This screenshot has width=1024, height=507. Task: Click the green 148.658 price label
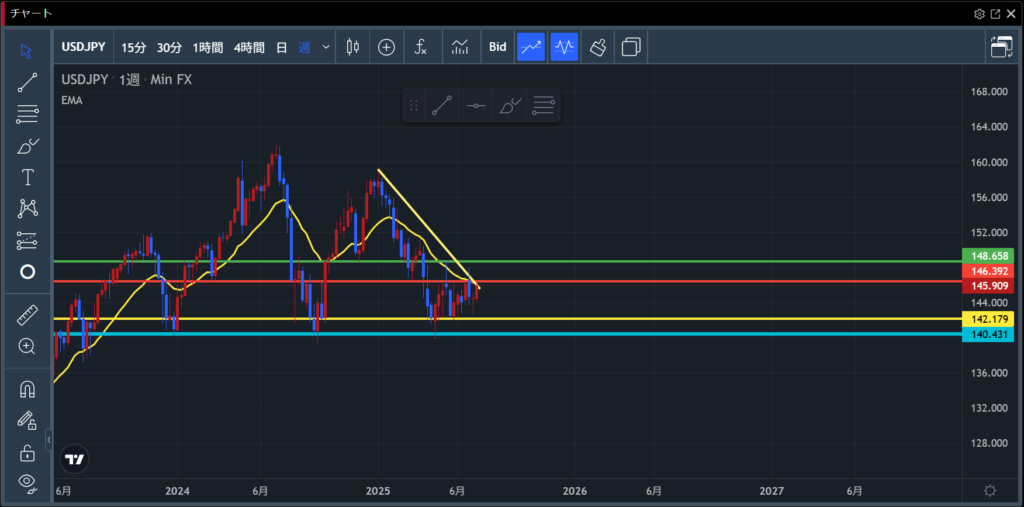[x=989, y=255]
